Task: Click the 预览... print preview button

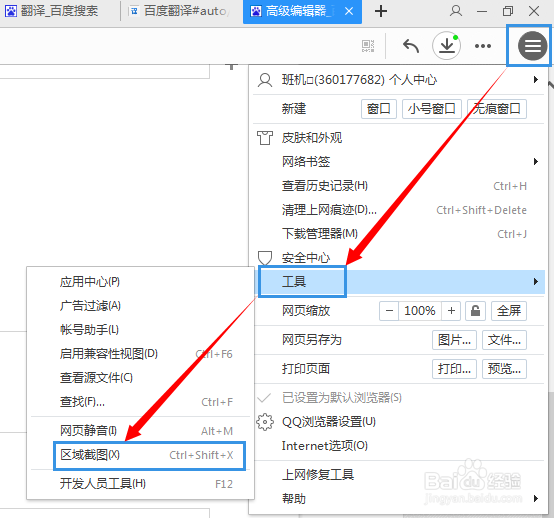Action: coord(504,369)
